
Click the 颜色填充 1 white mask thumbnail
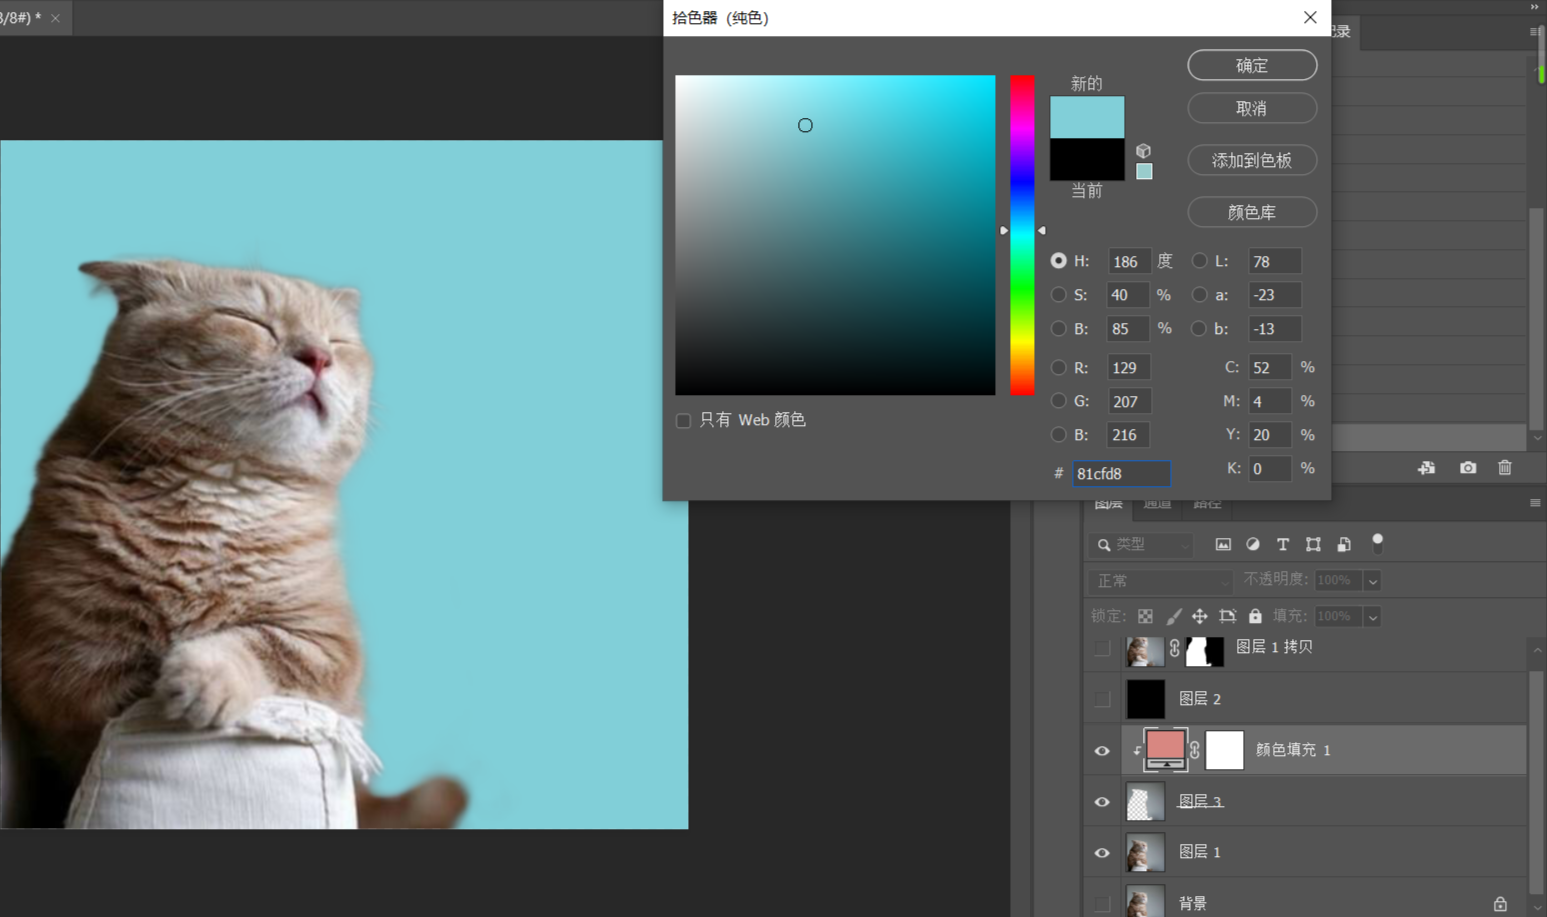coord(1225,750)
